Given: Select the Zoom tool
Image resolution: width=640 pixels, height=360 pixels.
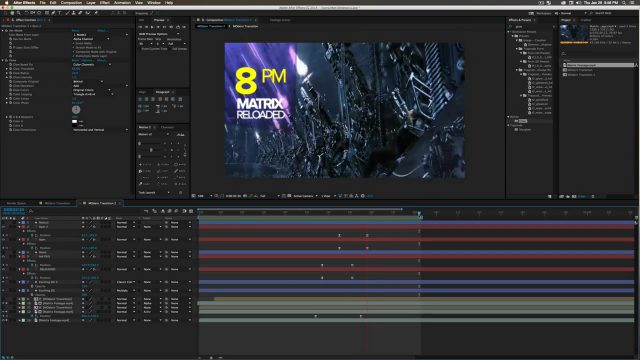Looking at the screenshot, I should coord(19,13).
